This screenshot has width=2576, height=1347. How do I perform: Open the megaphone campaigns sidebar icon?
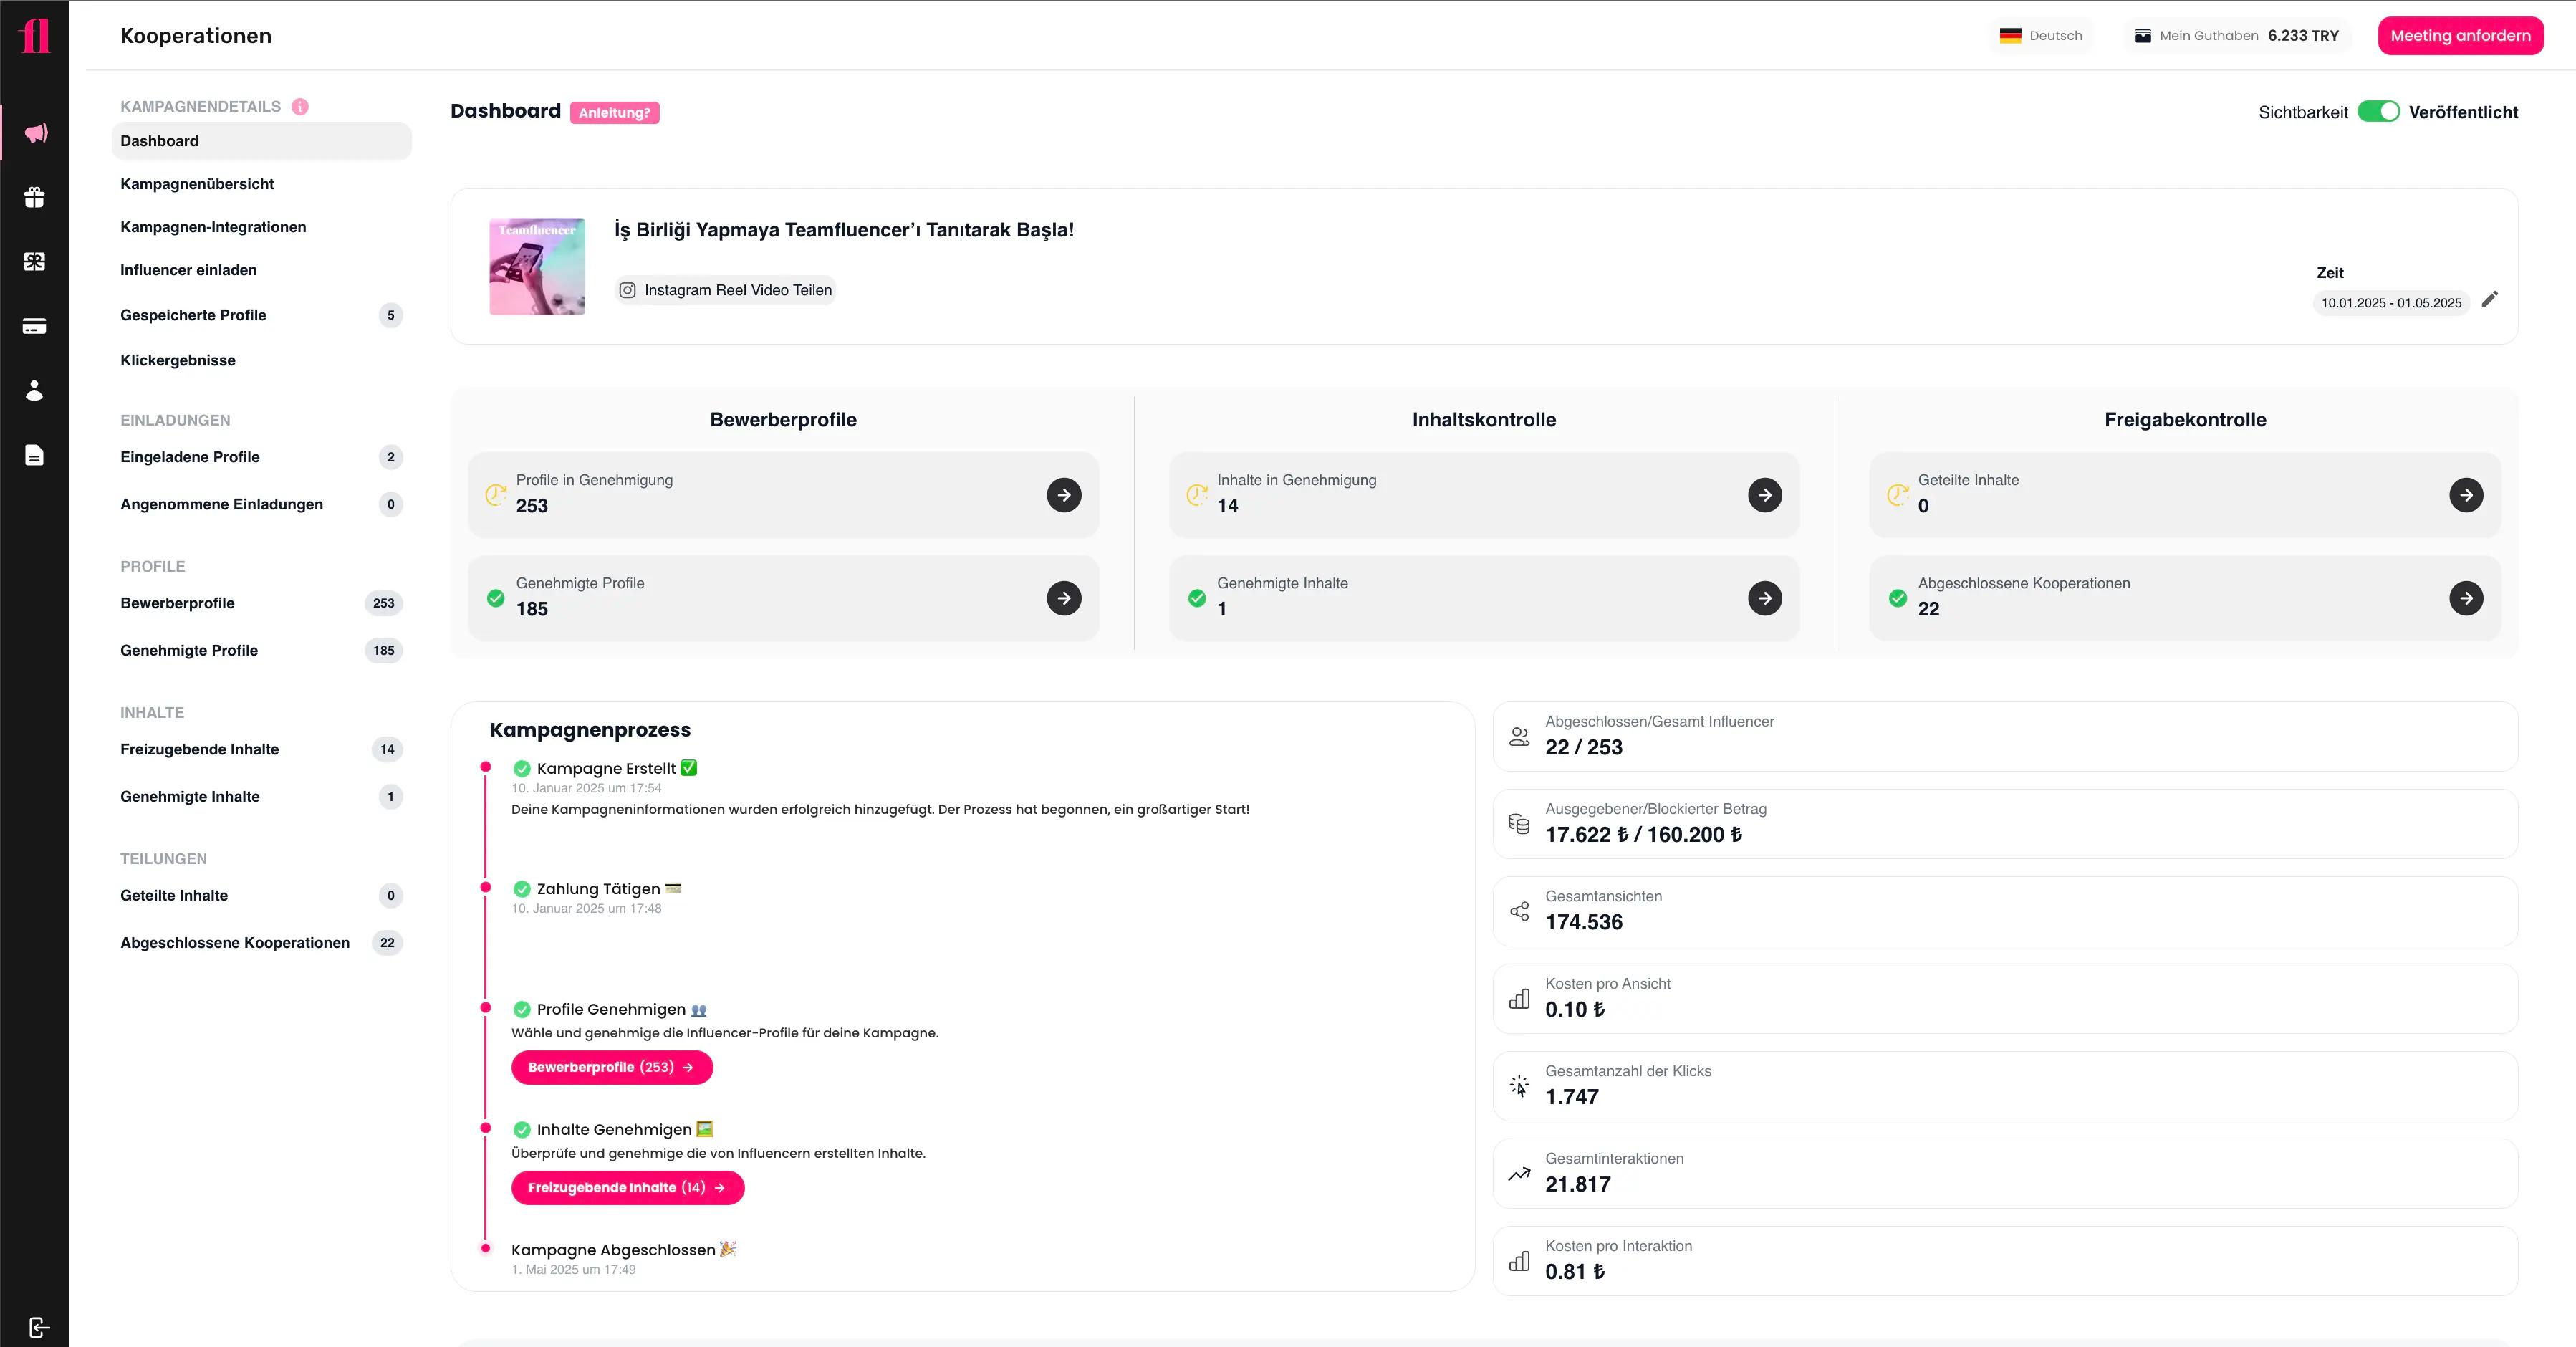(x=35, y=133)
